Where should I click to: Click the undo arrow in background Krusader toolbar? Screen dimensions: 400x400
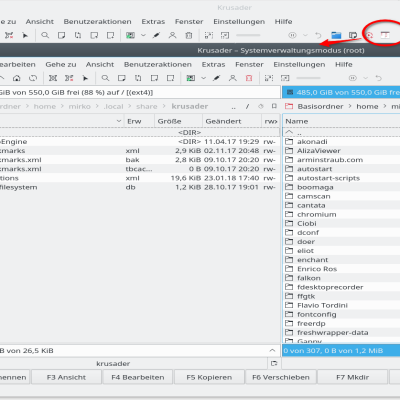pos(318,35)
